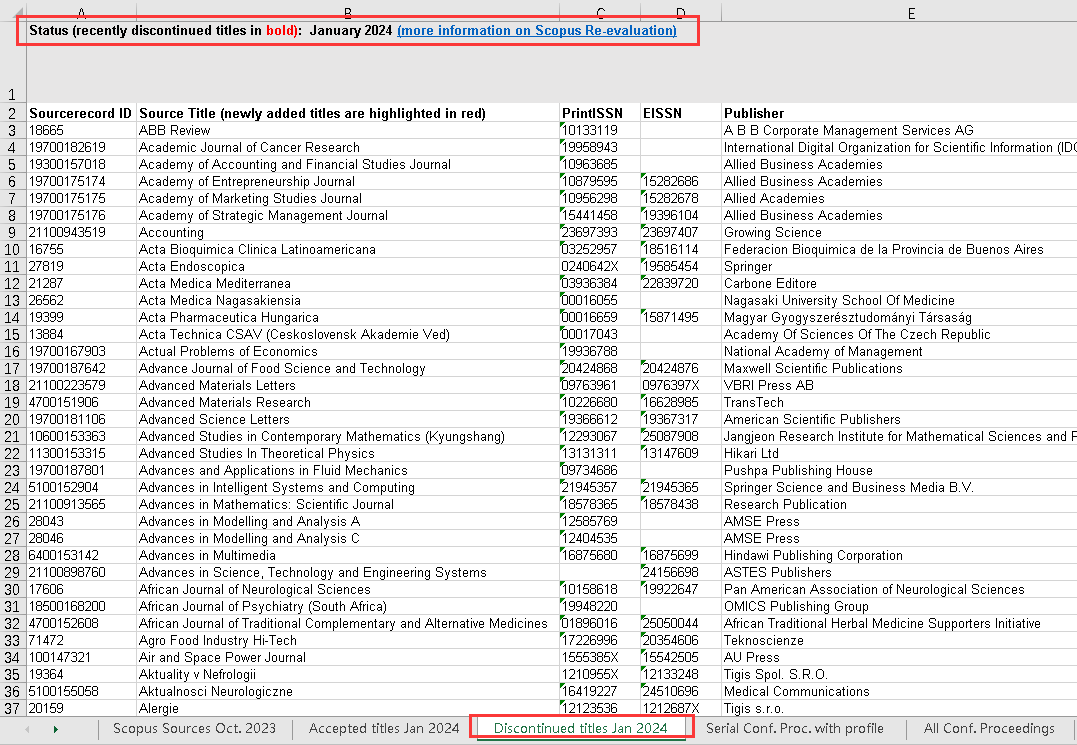This screenshot has width=1077, height=745.
Task: Select column E header
Action: (911, 13)
